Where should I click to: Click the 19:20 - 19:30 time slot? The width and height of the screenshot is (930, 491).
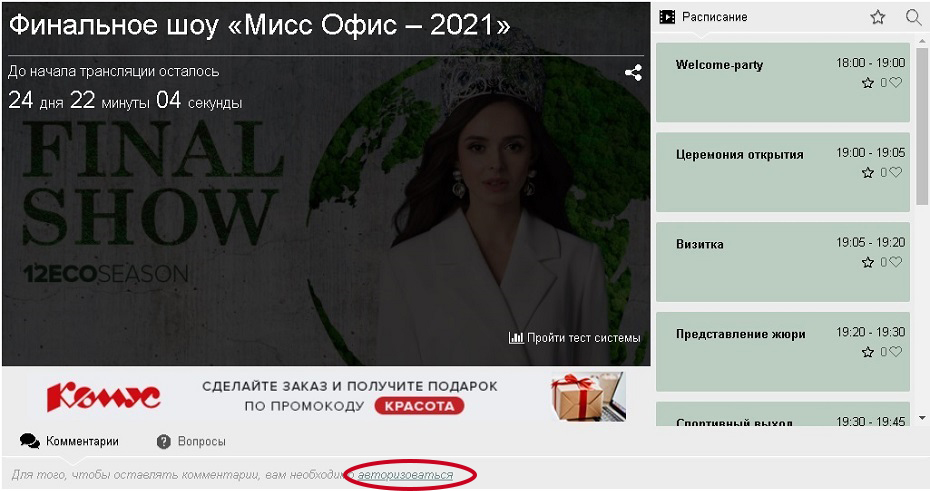point(871,332)
